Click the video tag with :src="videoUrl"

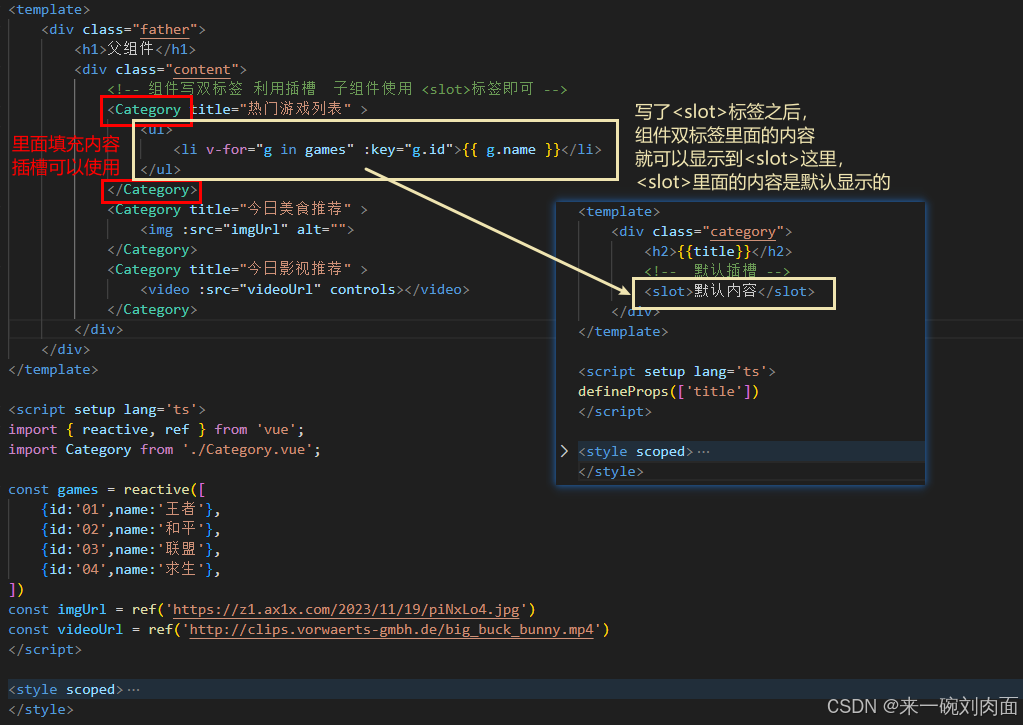[304, 289]
